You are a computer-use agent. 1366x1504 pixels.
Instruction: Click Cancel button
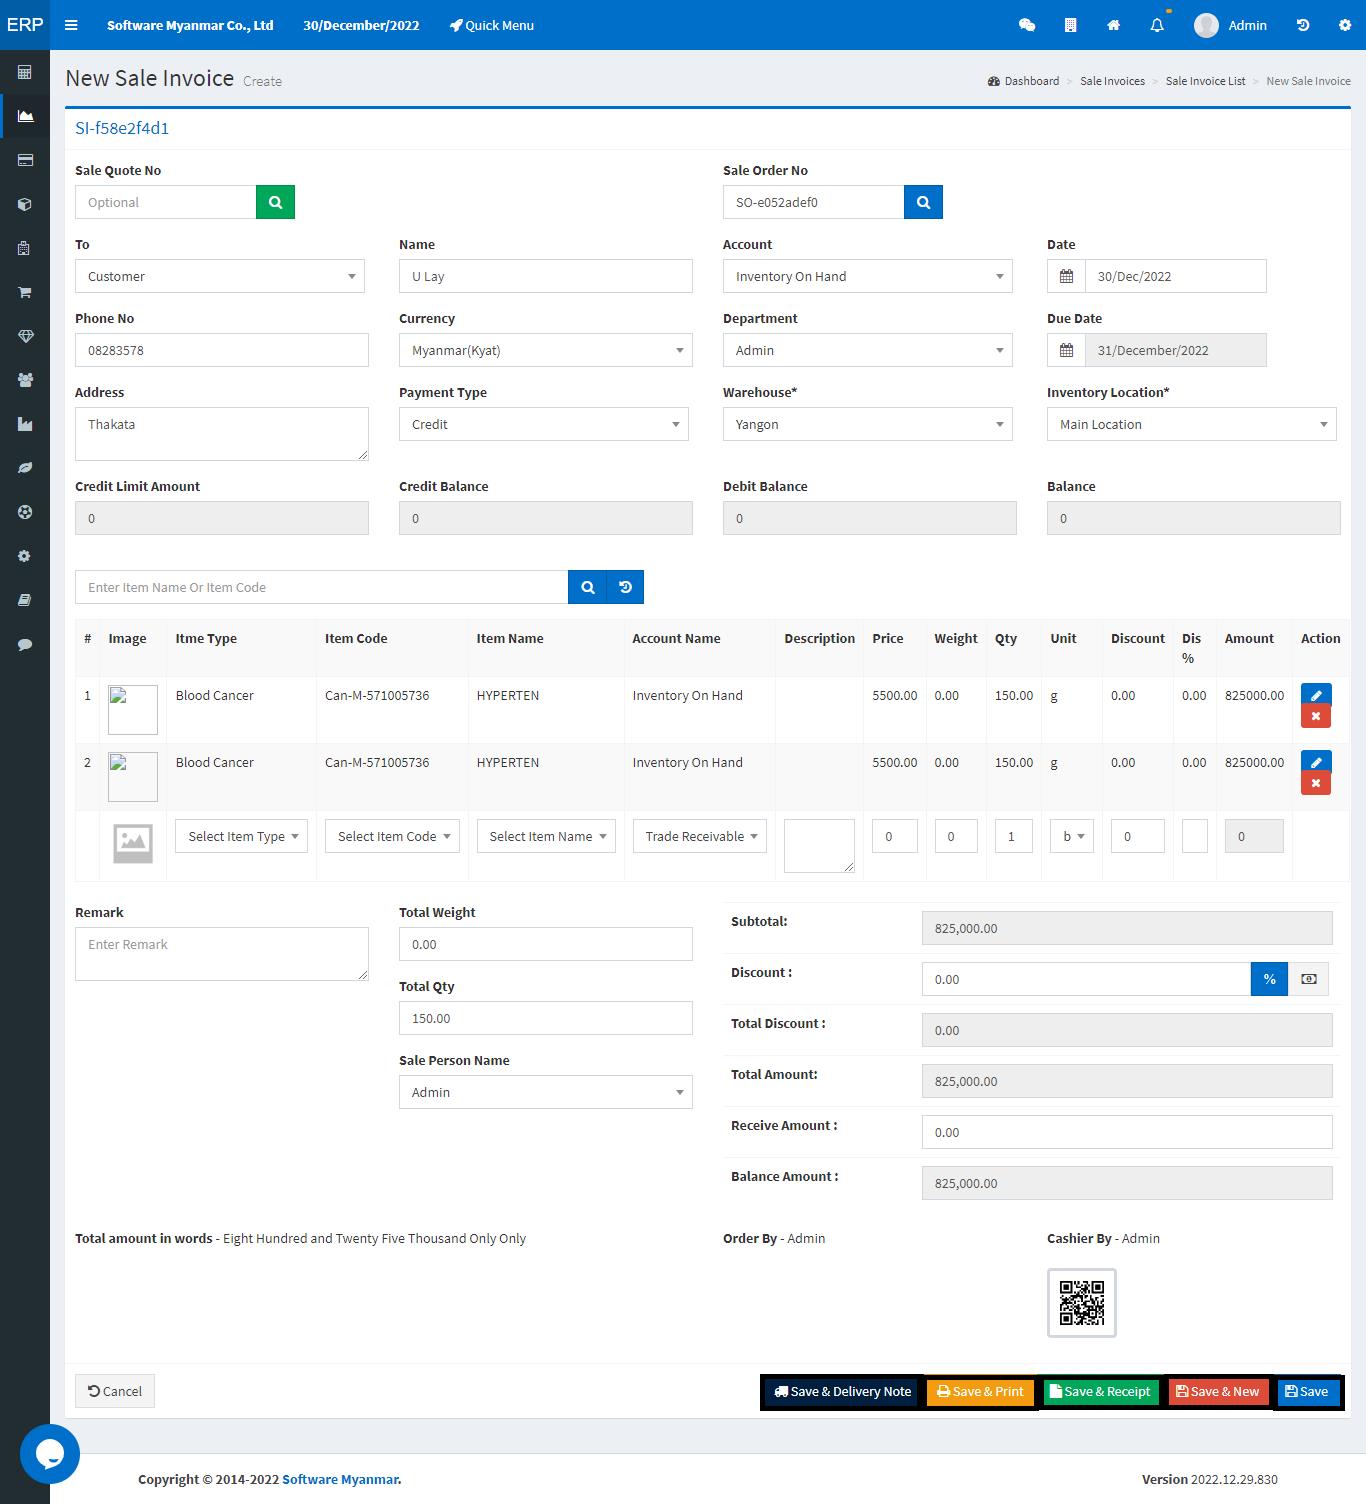(x=115, y=1391)
